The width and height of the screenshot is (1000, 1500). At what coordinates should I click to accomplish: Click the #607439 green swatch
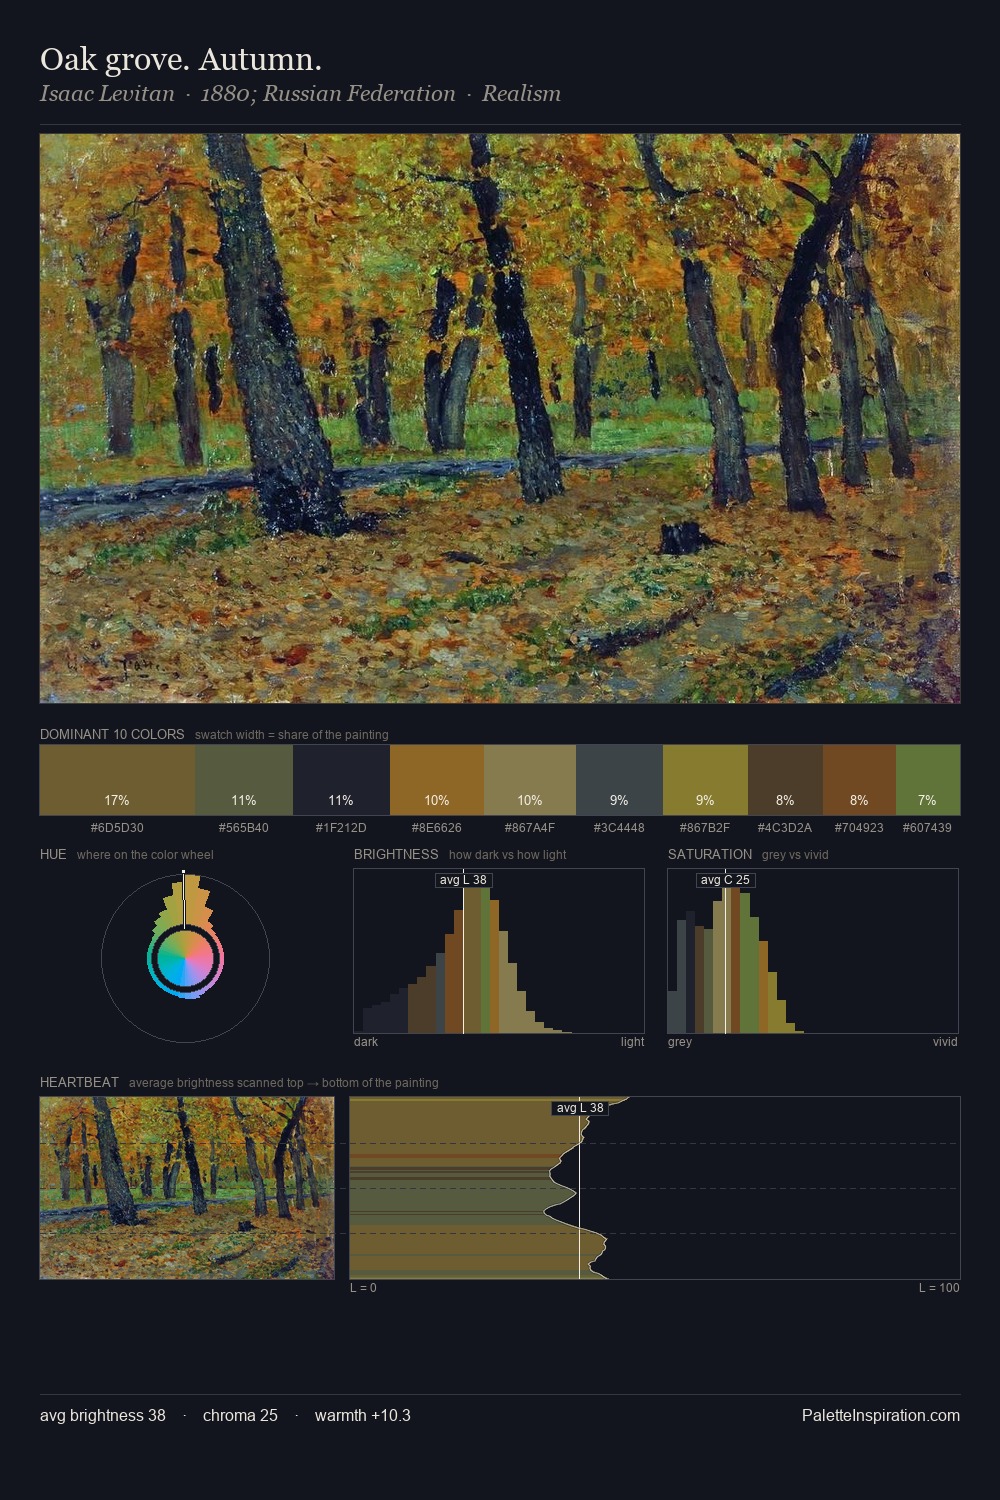coord(928,780)
